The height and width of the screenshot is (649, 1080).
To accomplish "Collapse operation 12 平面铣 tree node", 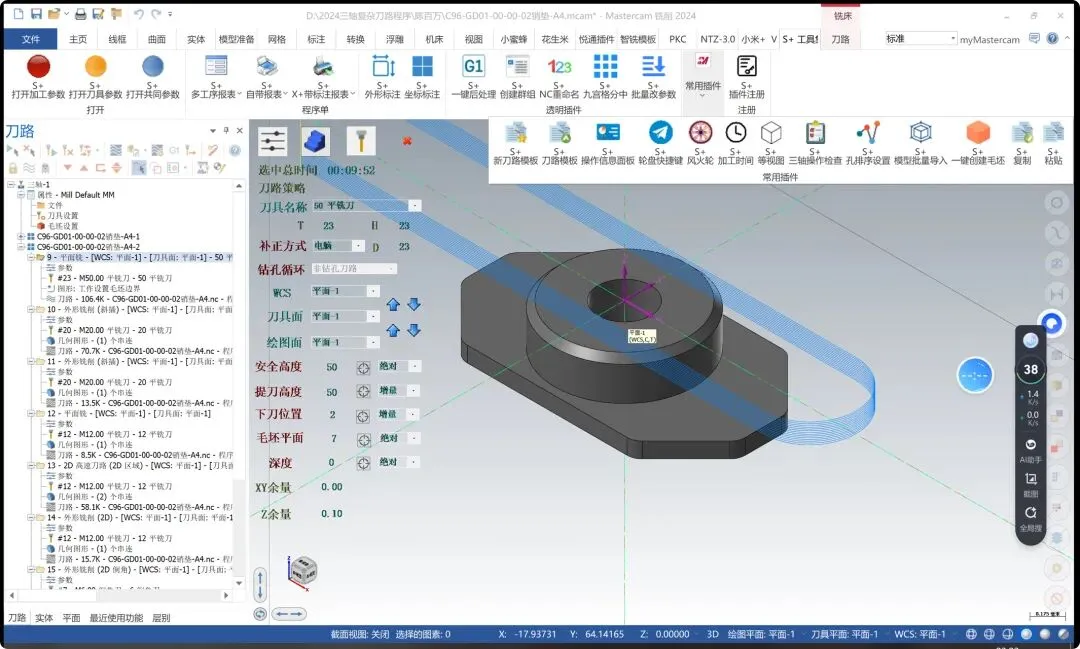I will 30,413.
